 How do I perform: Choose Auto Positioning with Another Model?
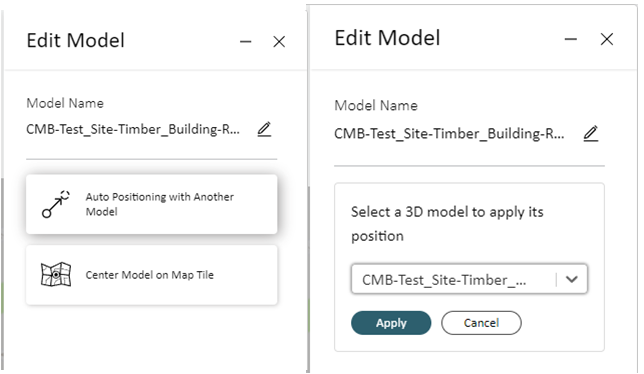coord(152,204)
